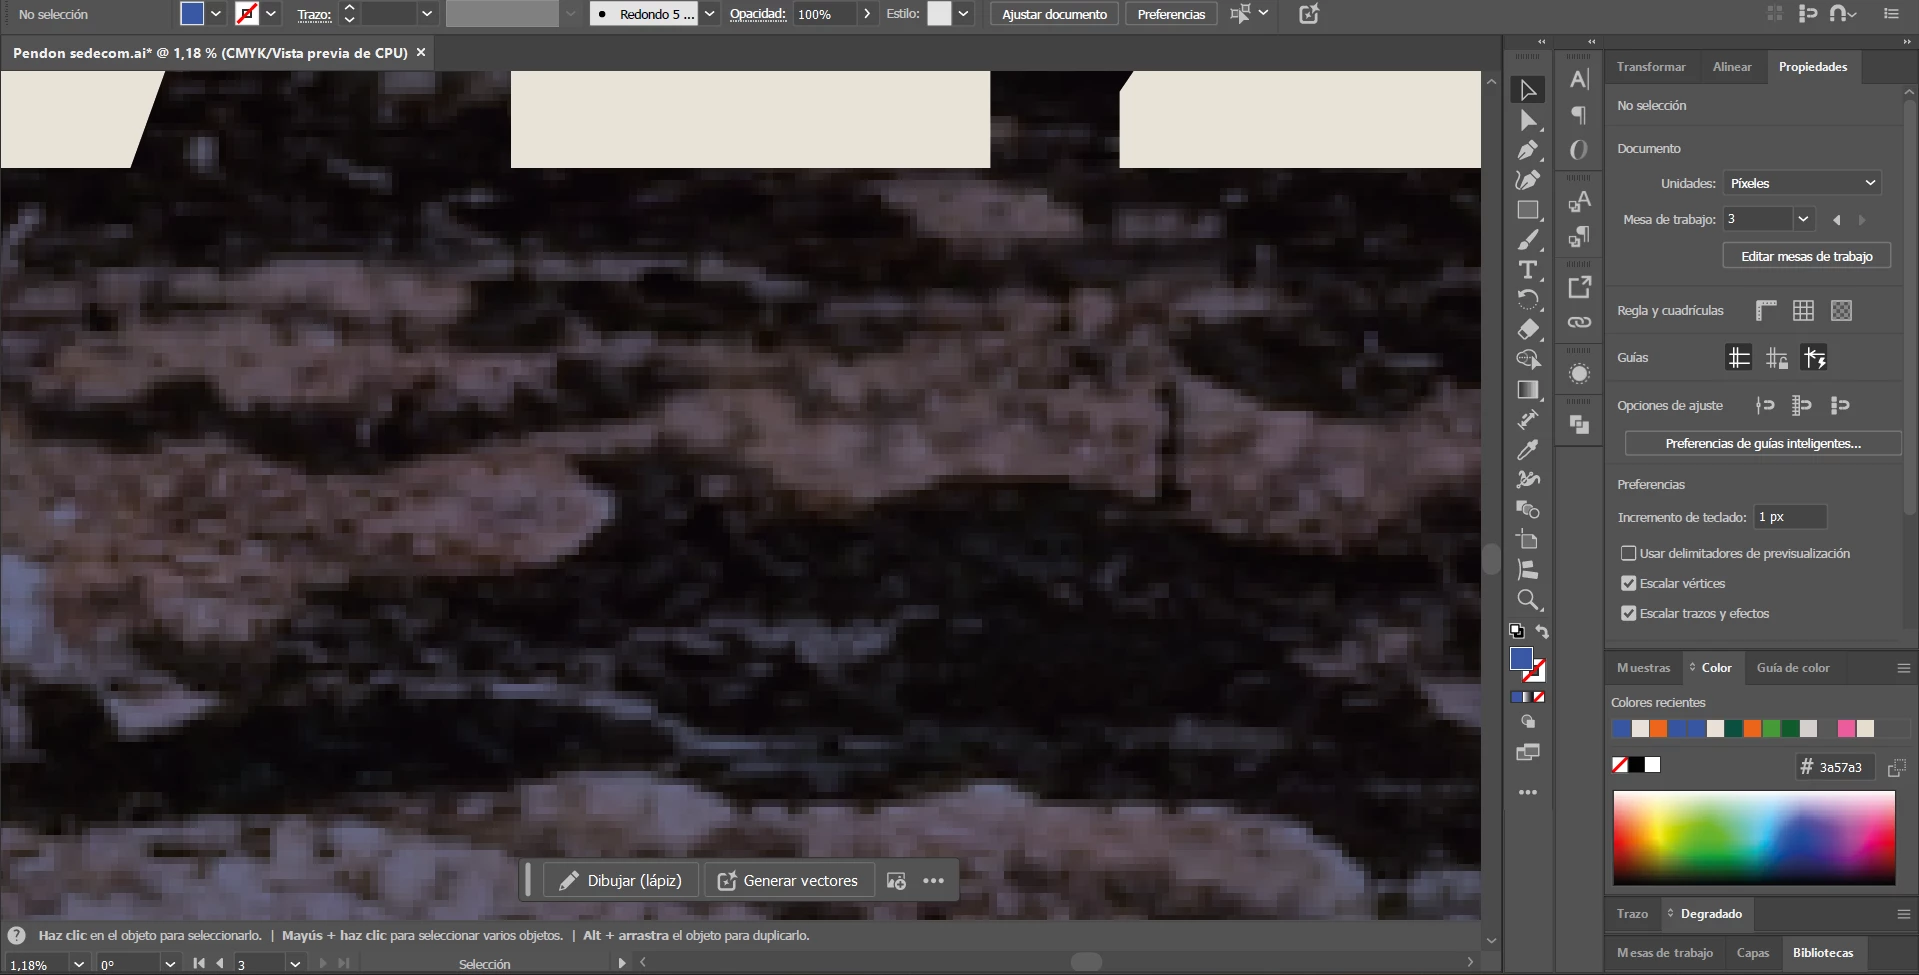Open the Guía de color tab
Image resolution: width=1919 pixels, height=975 pixels.
click(1793, 668)
